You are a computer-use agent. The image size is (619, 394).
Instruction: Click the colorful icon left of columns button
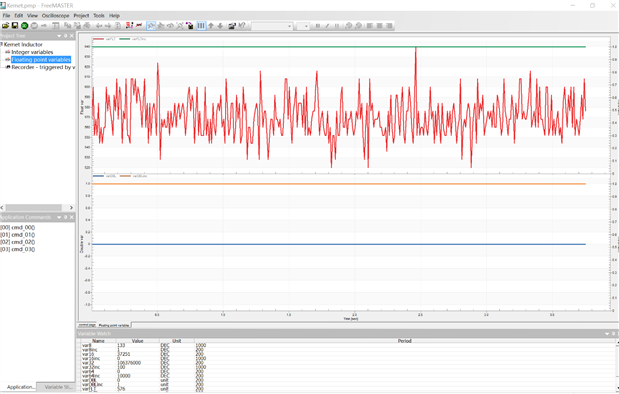(x=190, y=26)
